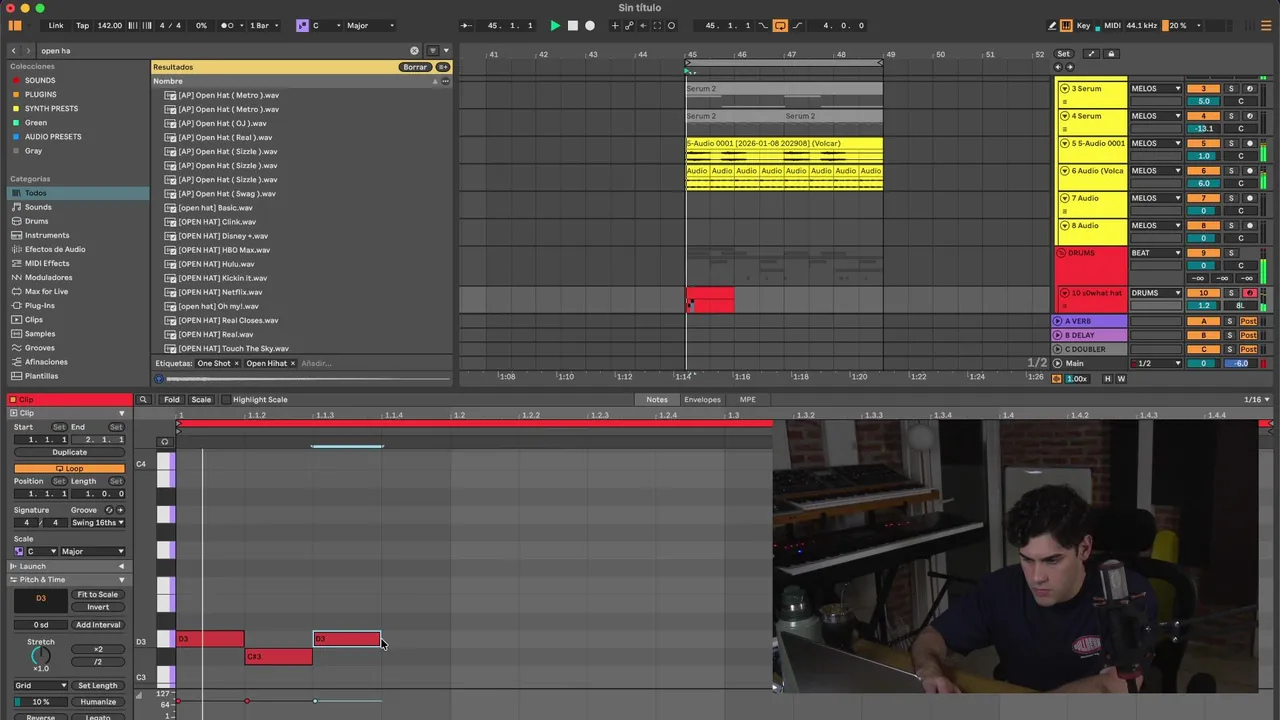The height and width of the screenshot is (720, 1280).
Task: Click the Stretch knob in Pitch & Time
Action: coord(41,656)
